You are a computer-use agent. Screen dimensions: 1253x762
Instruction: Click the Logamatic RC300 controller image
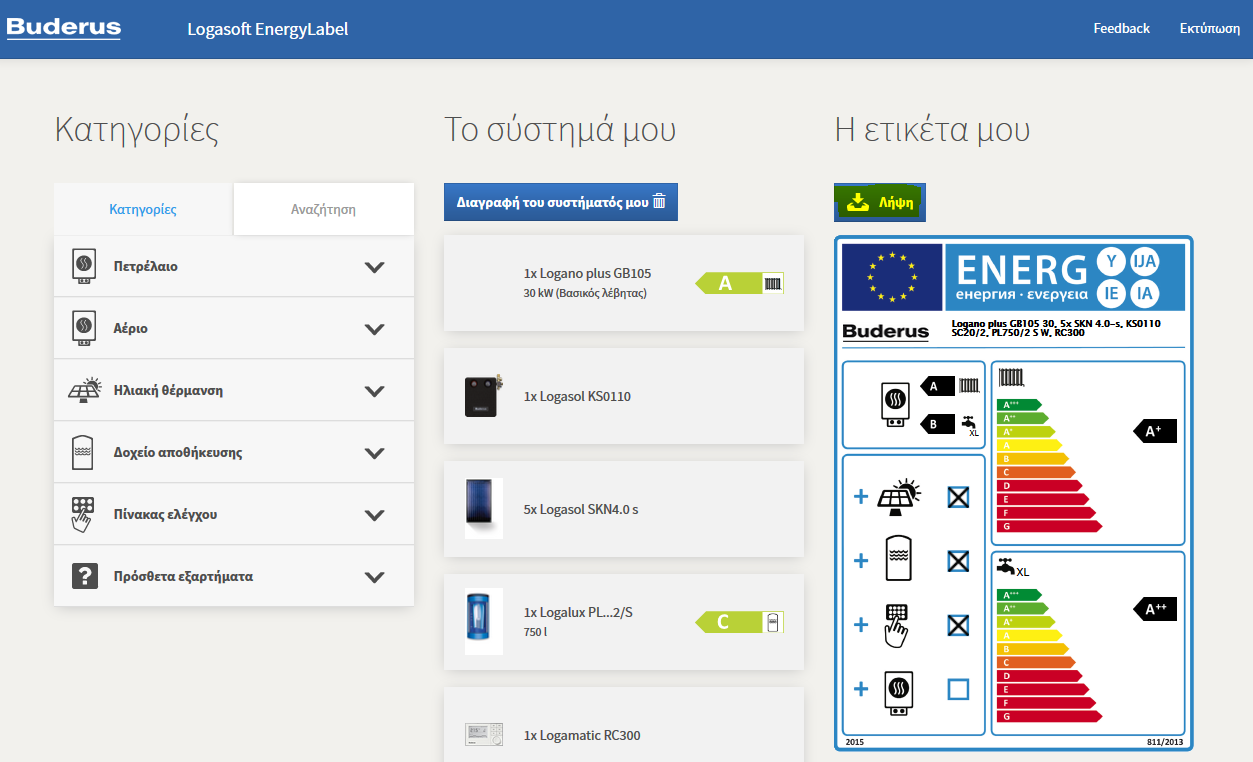pyautogui.click(x=484, y=735)
